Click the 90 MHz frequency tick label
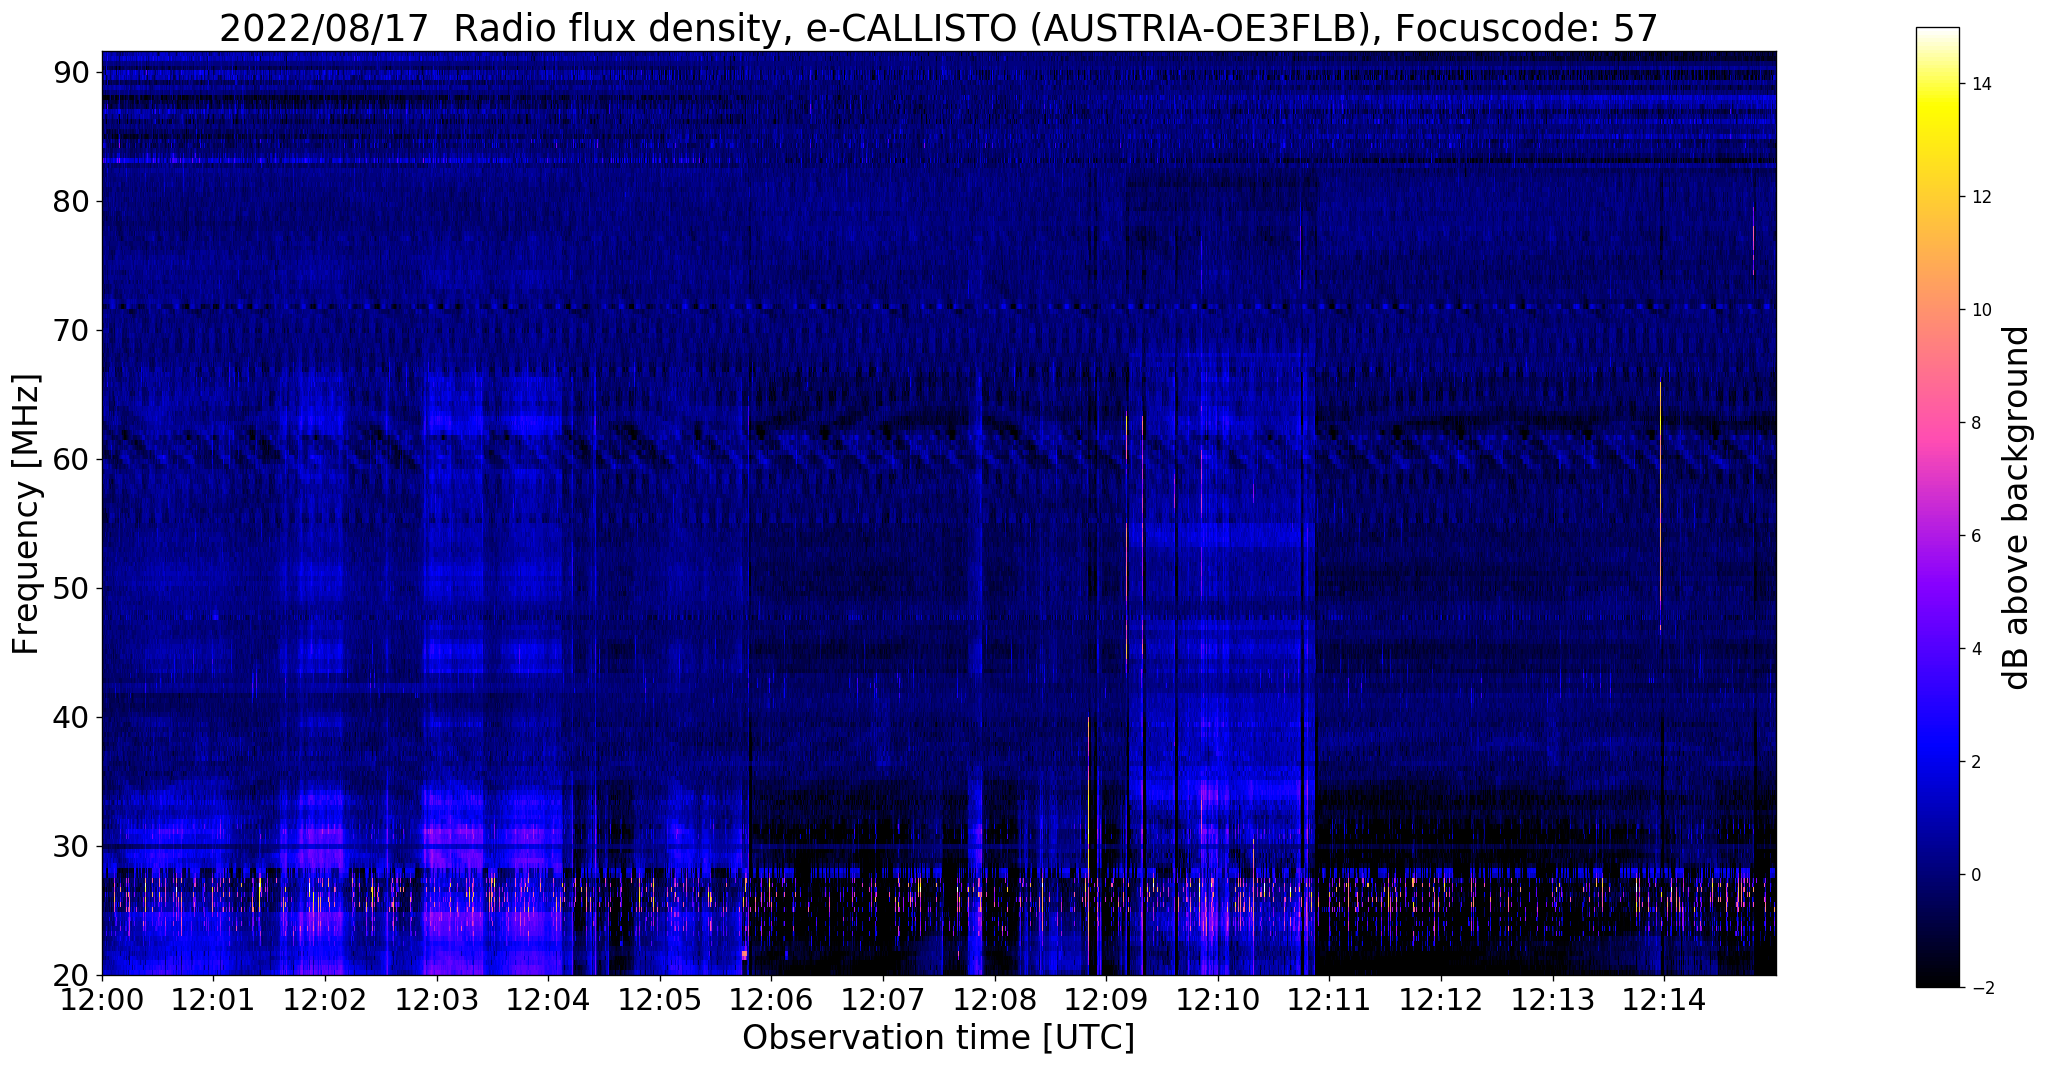This screenshot has height=1067, width=2047. (x=72, y=72)
